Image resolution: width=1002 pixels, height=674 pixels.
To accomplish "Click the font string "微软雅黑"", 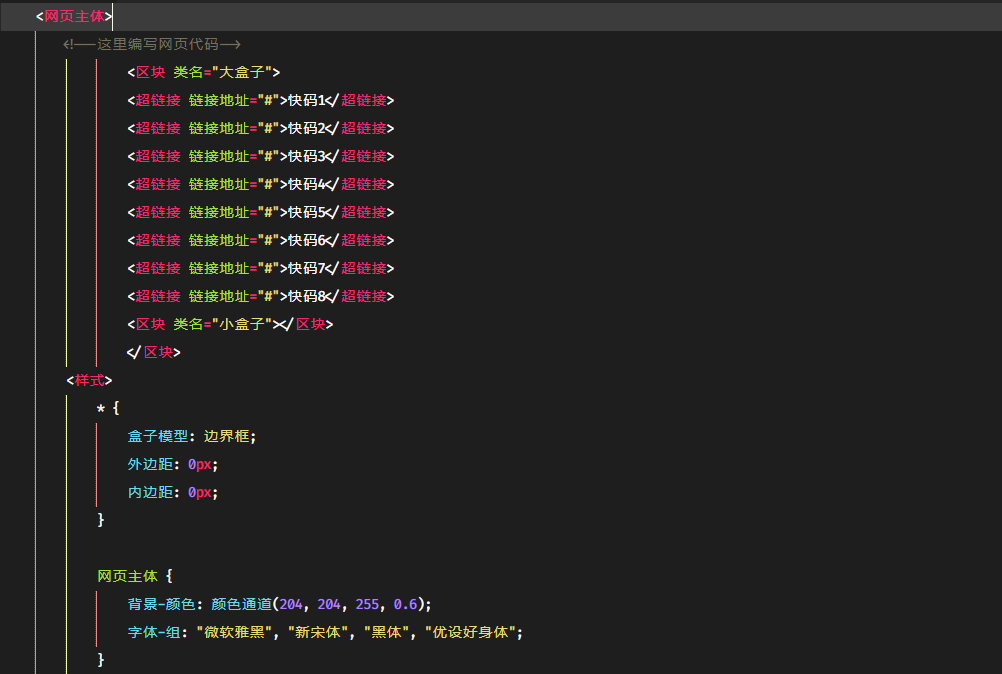I will [234, 632].
